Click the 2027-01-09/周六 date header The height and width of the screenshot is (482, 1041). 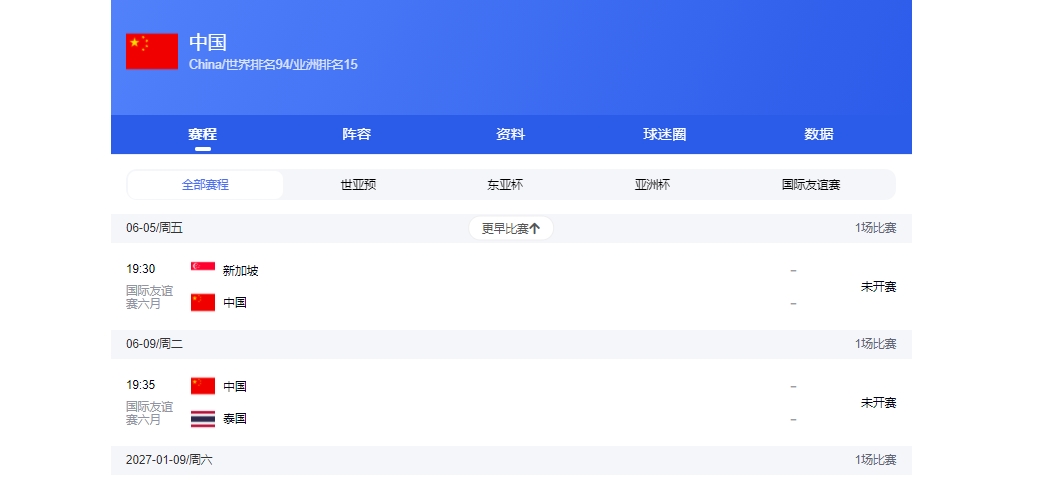pos(169,460)
